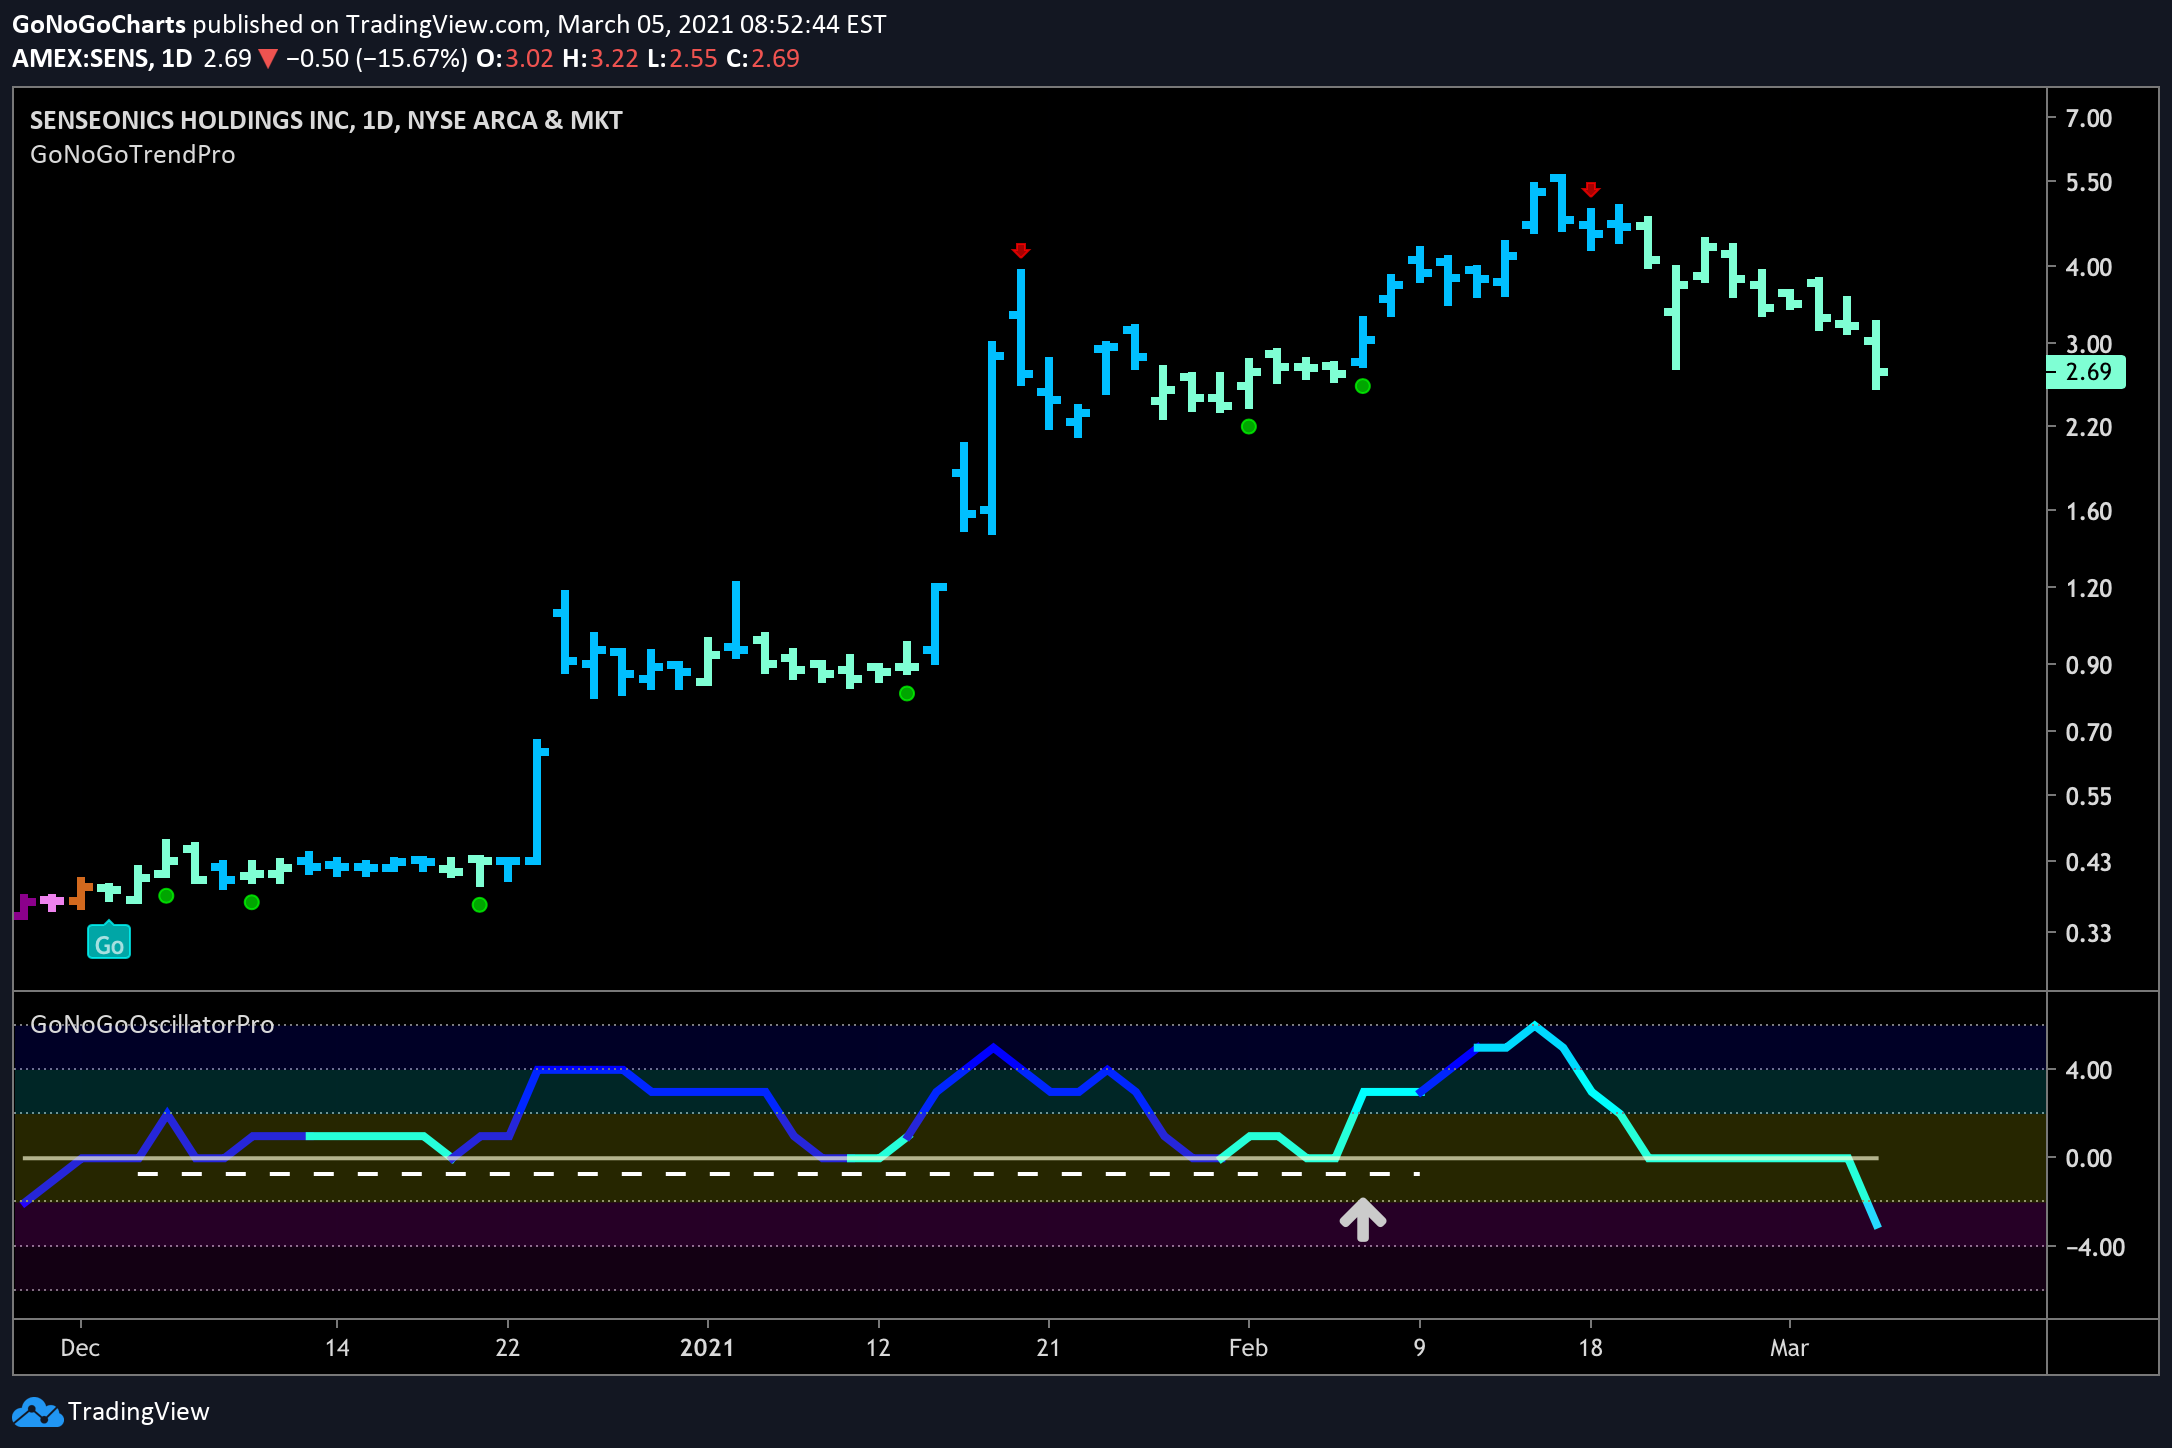Click the SENSEONICS HOLDINGS INC chart title

click(326, 120)
